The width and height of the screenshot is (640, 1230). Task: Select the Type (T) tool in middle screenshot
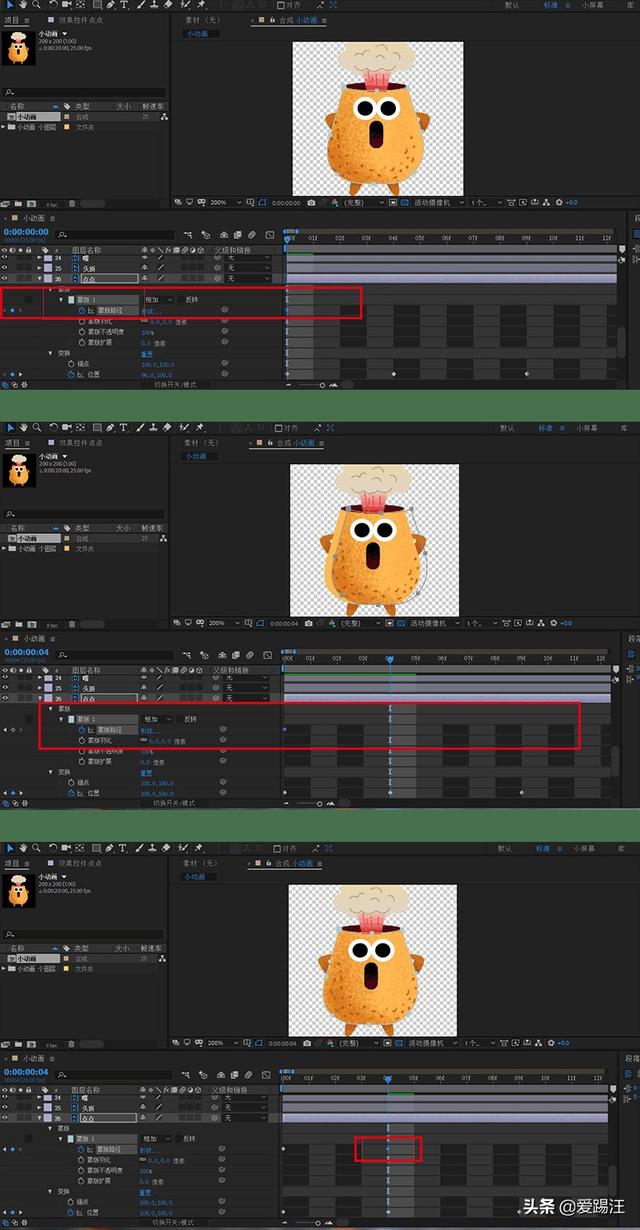[124, 427]
